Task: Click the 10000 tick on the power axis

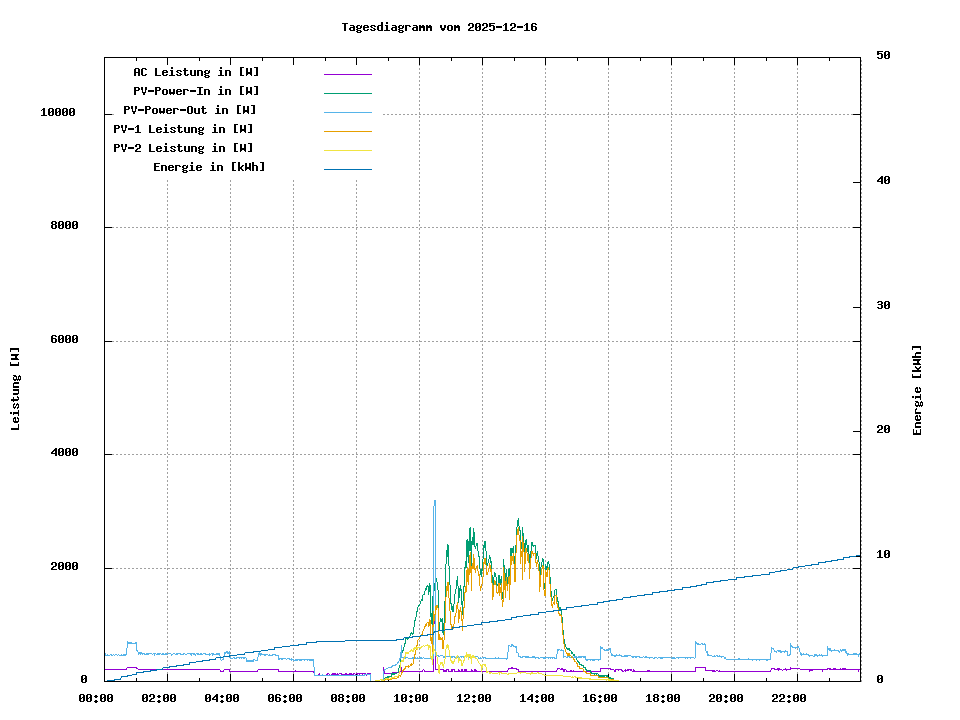Action: (58, 113)
